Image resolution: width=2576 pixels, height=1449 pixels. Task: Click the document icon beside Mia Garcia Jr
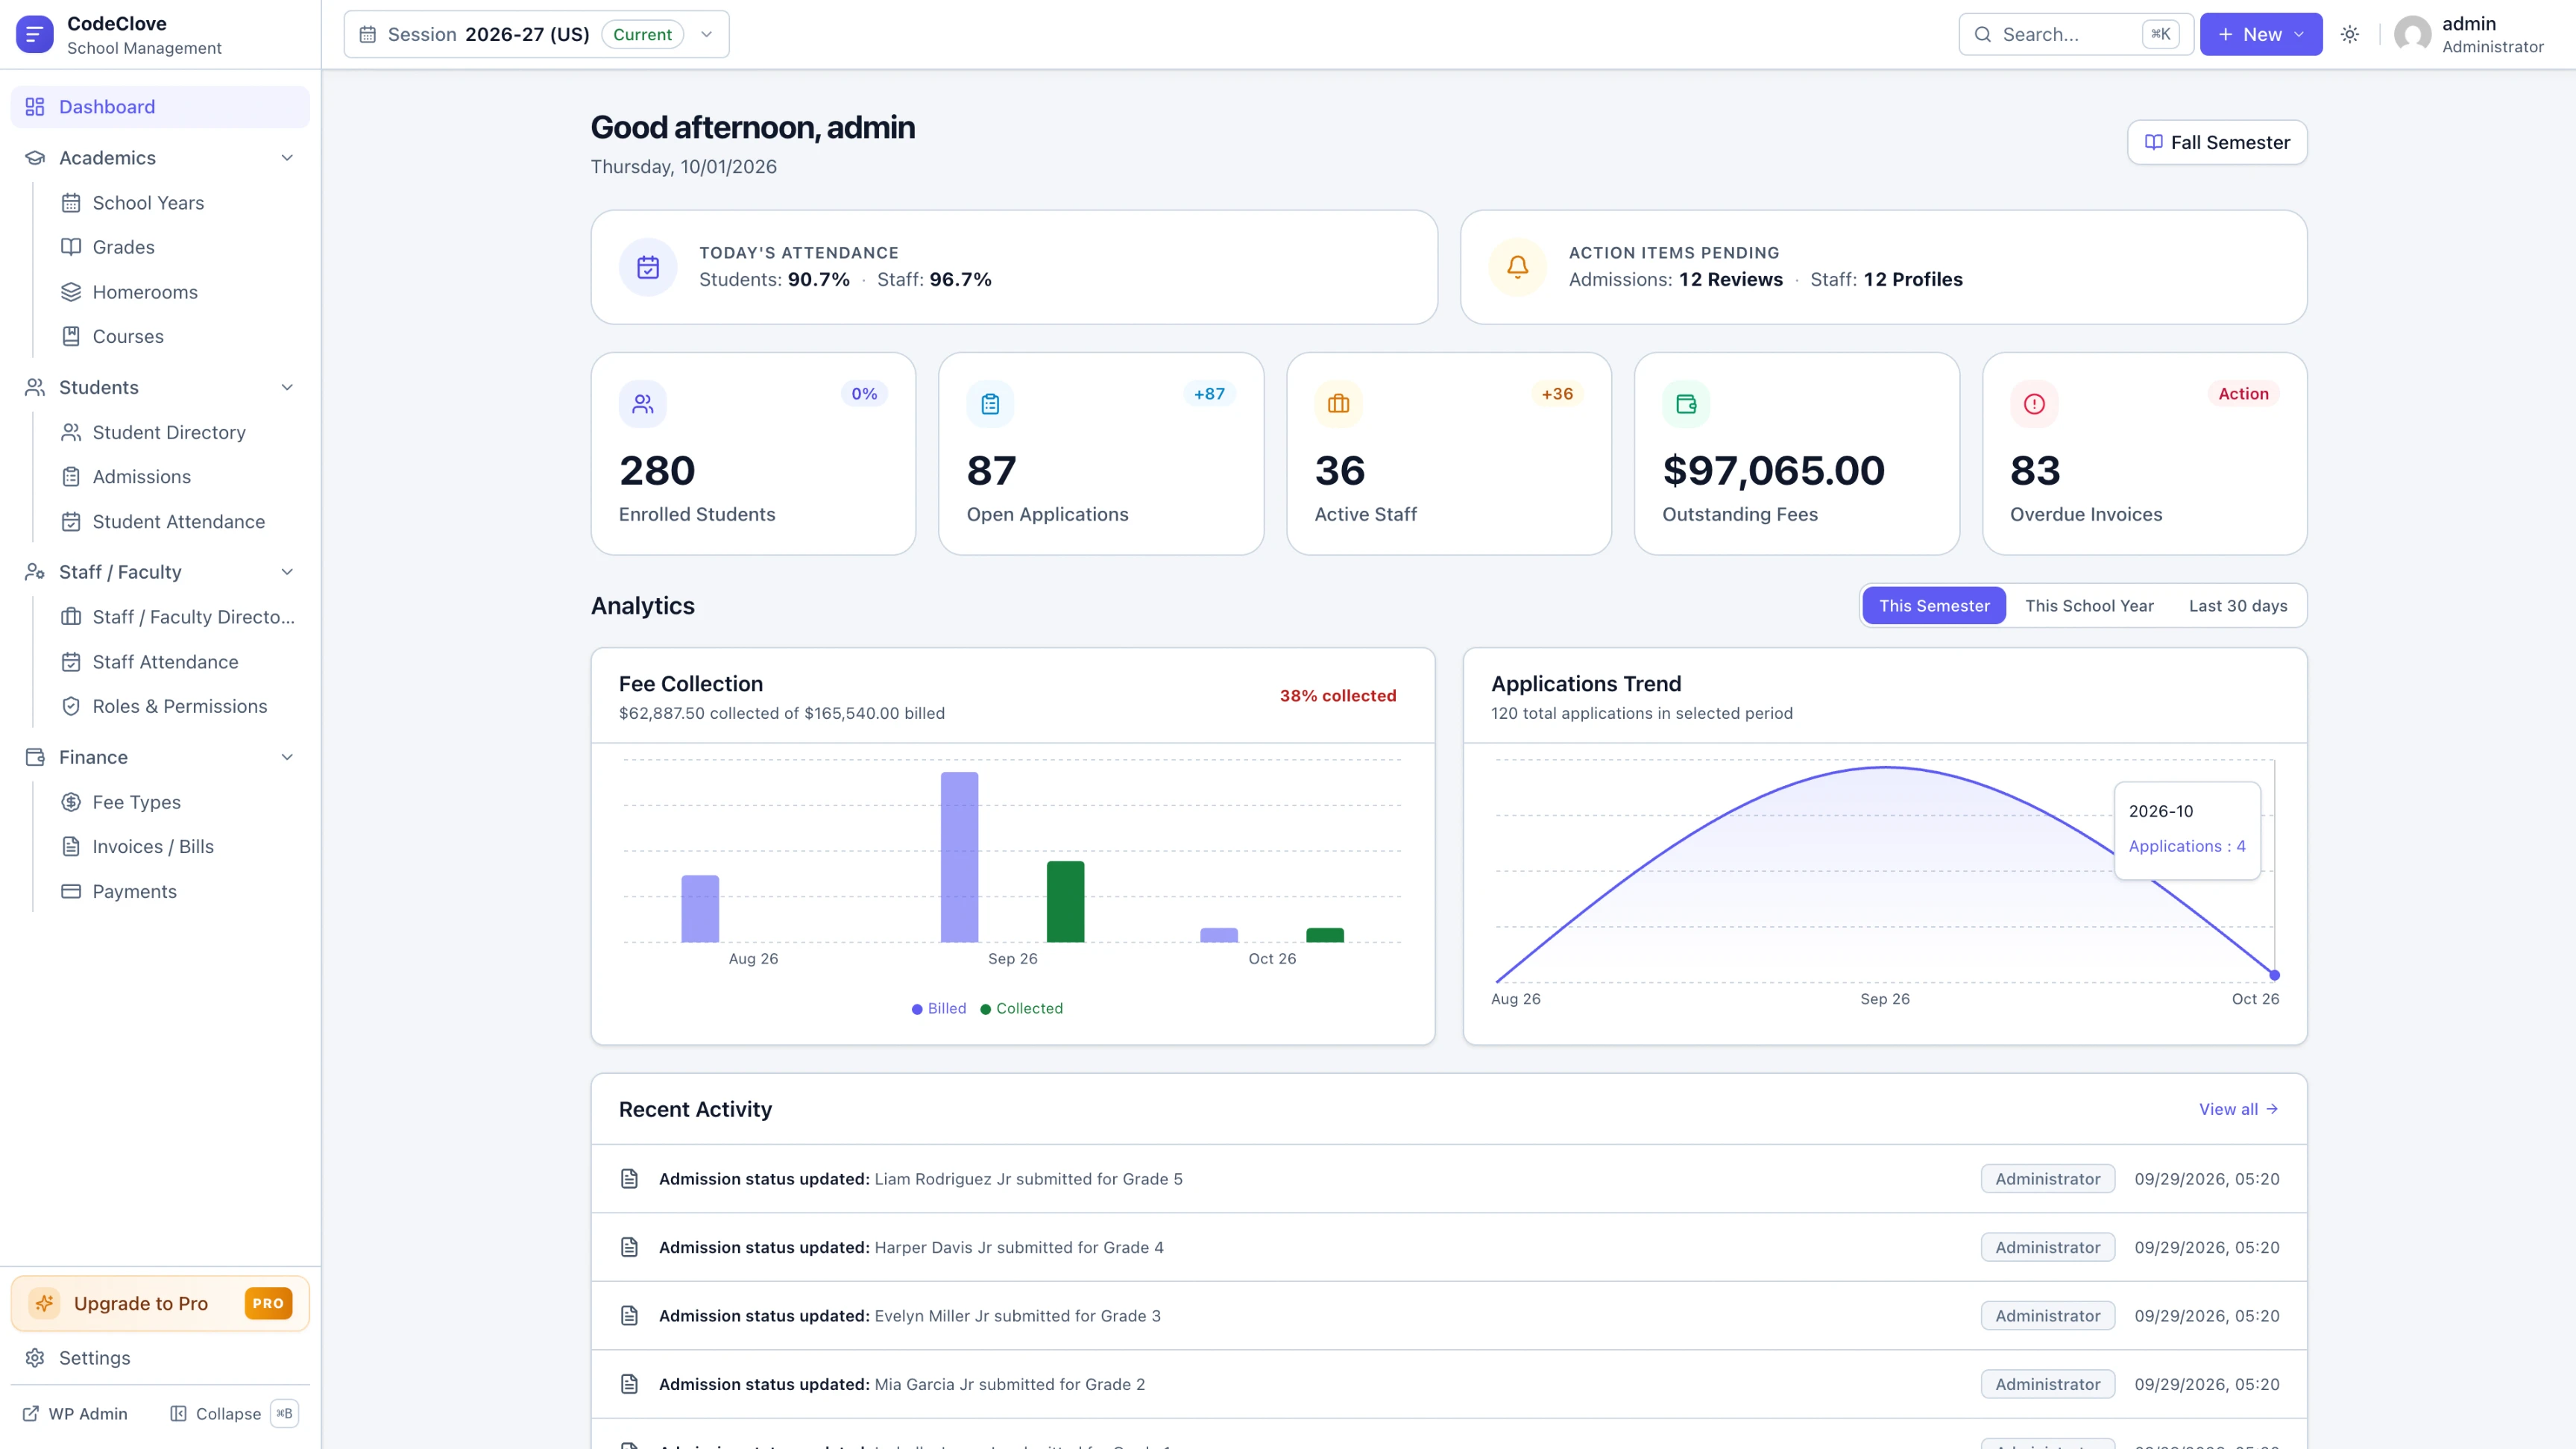[629, 1384]
